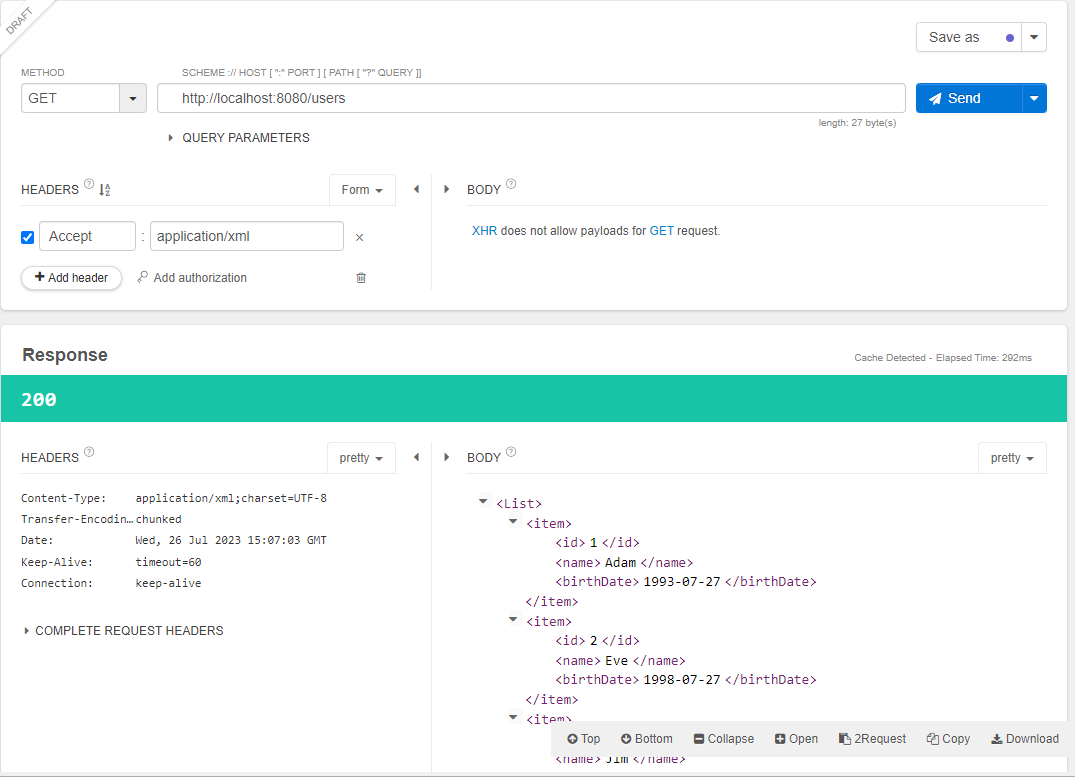The image size is (1075, 777).
Task: Uncheck the Accept header checkbox
Action: [x=27, y=237]
